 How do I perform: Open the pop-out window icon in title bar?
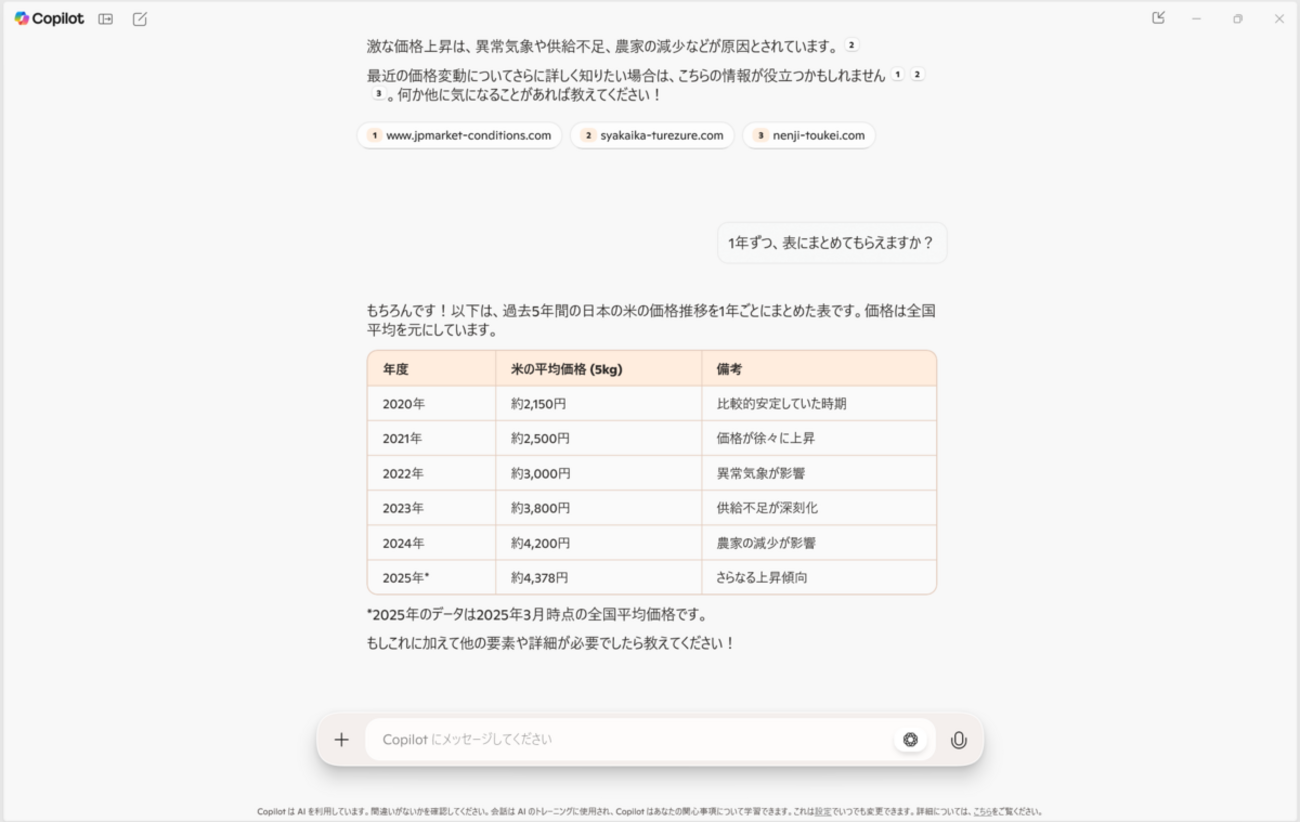click(1158, 18)
